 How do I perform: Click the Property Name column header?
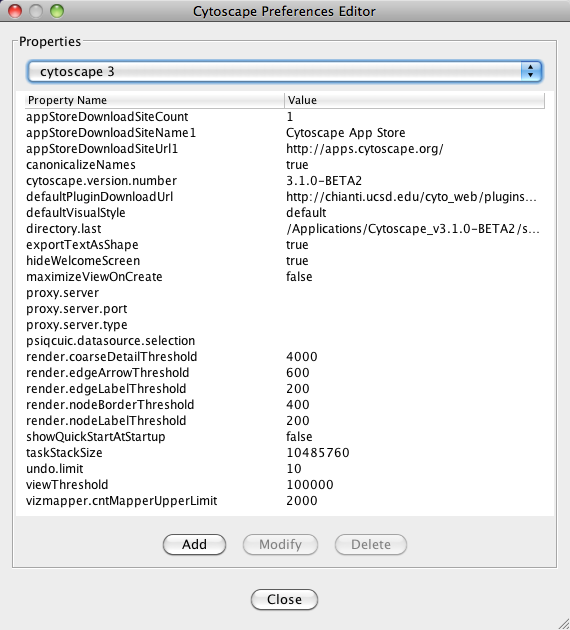coord(154,100)
